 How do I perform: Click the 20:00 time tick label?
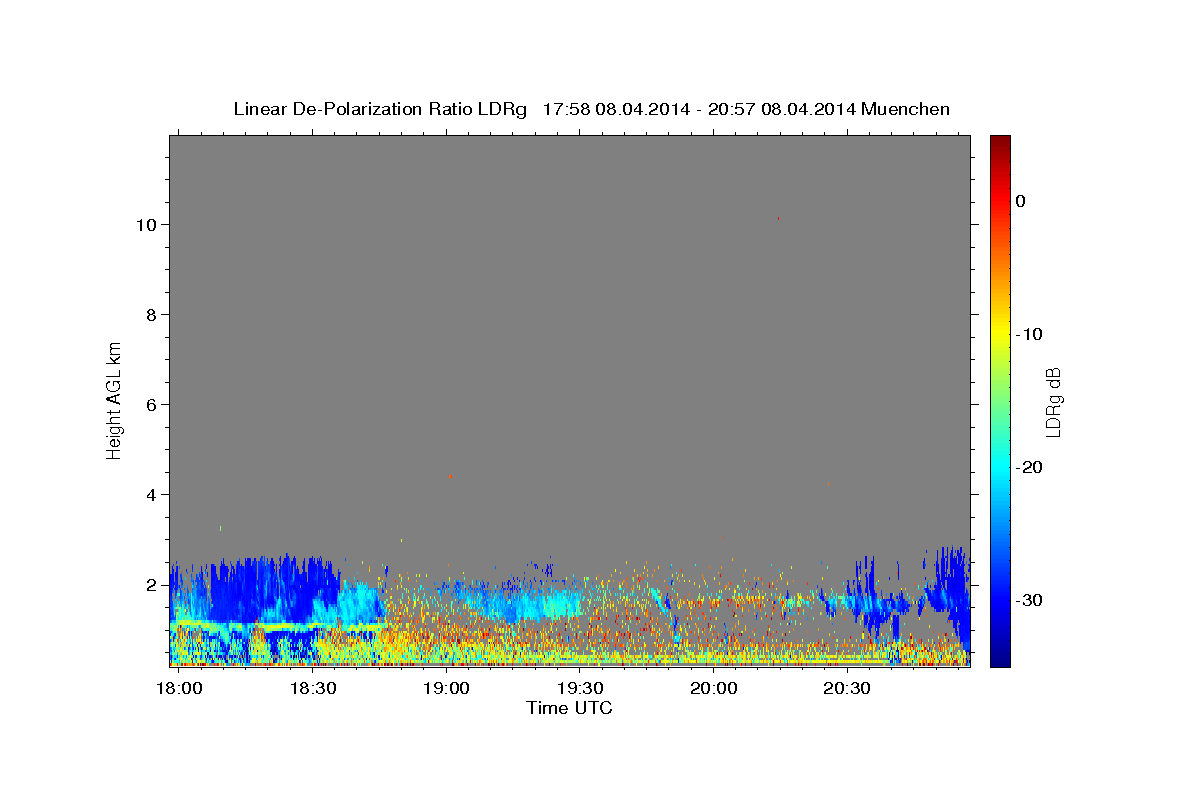point(714,689)
